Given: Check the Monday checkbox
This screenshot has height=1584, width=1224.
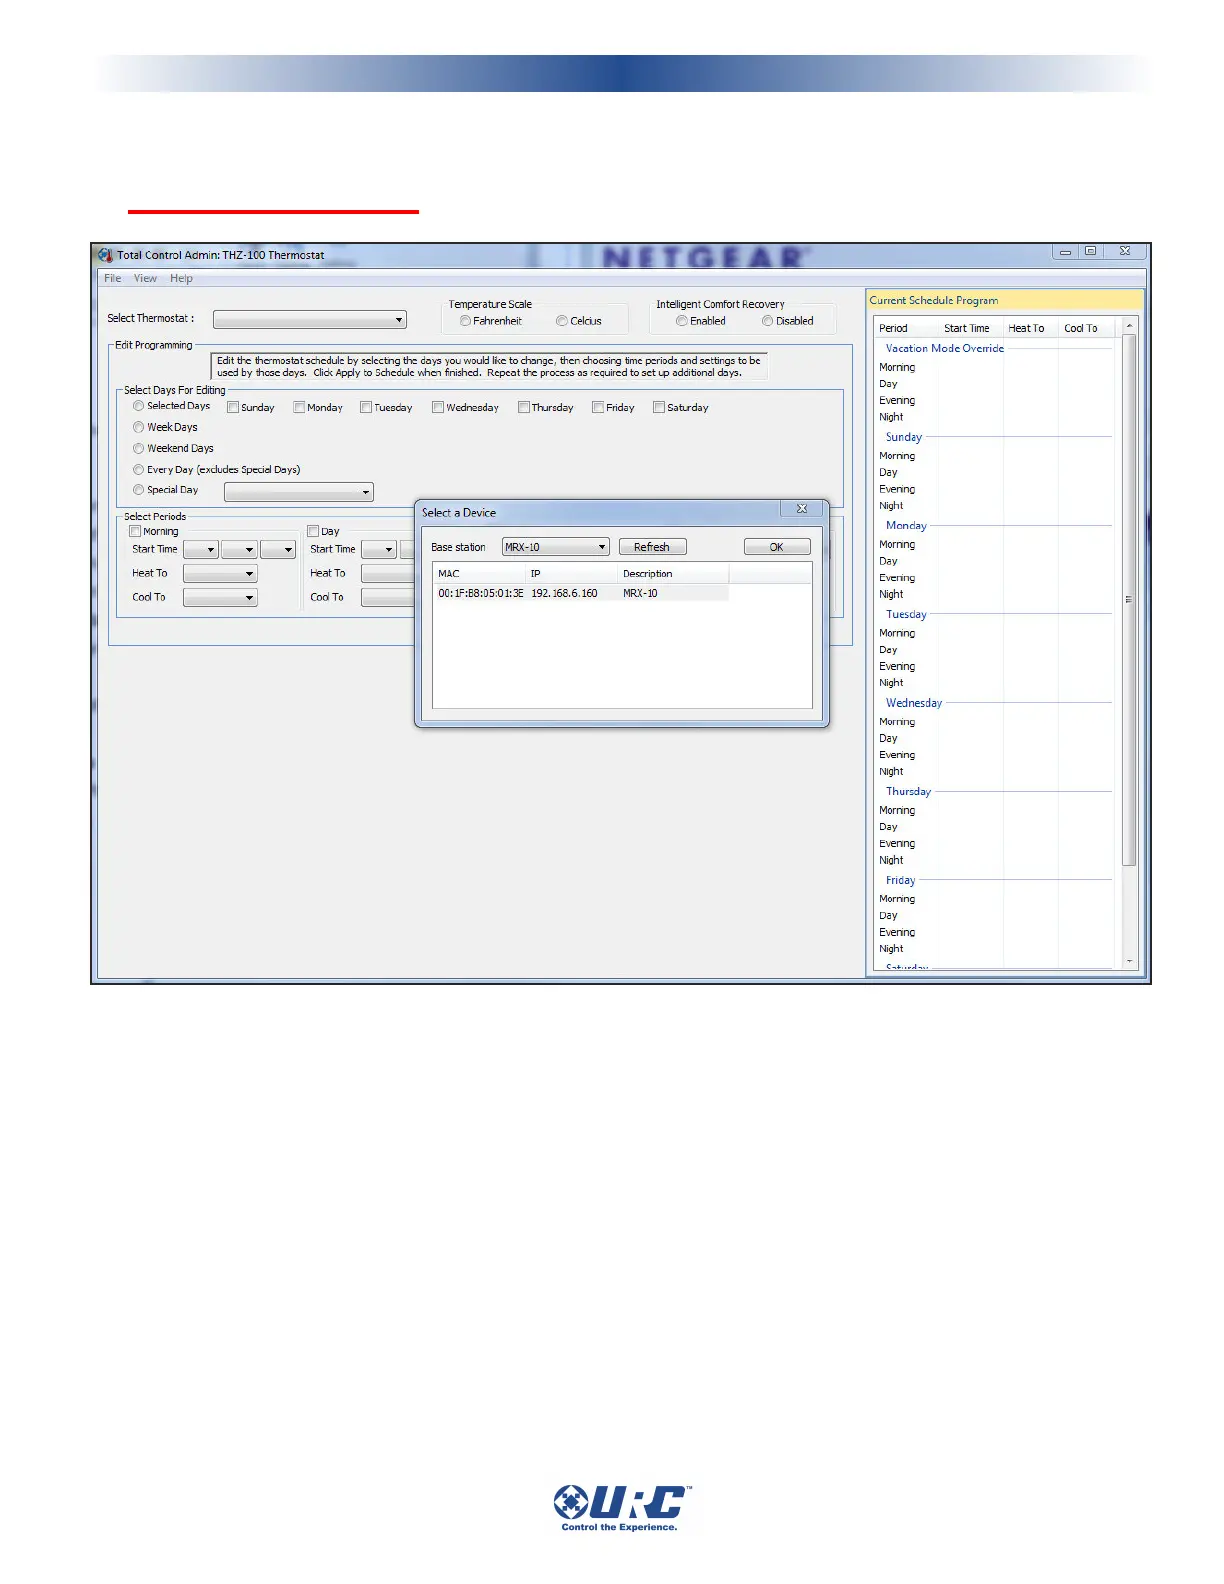Looking at the screenshot, I should 299,407.
